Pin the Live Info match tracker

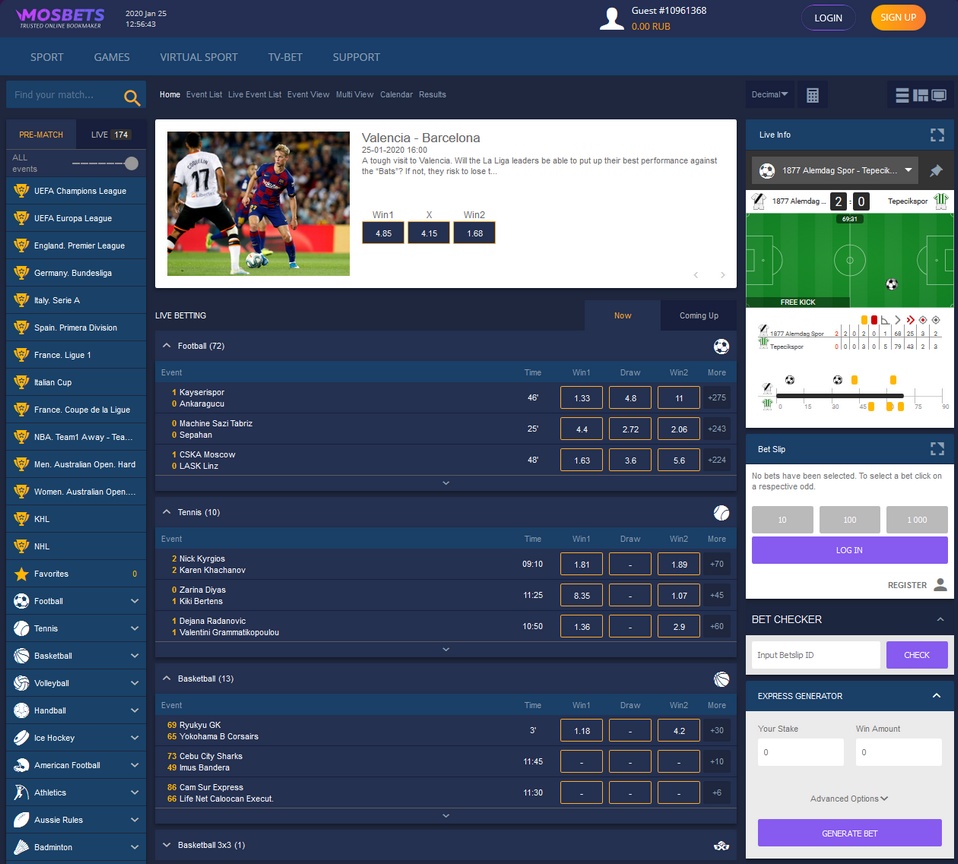(x=935, y=170)
